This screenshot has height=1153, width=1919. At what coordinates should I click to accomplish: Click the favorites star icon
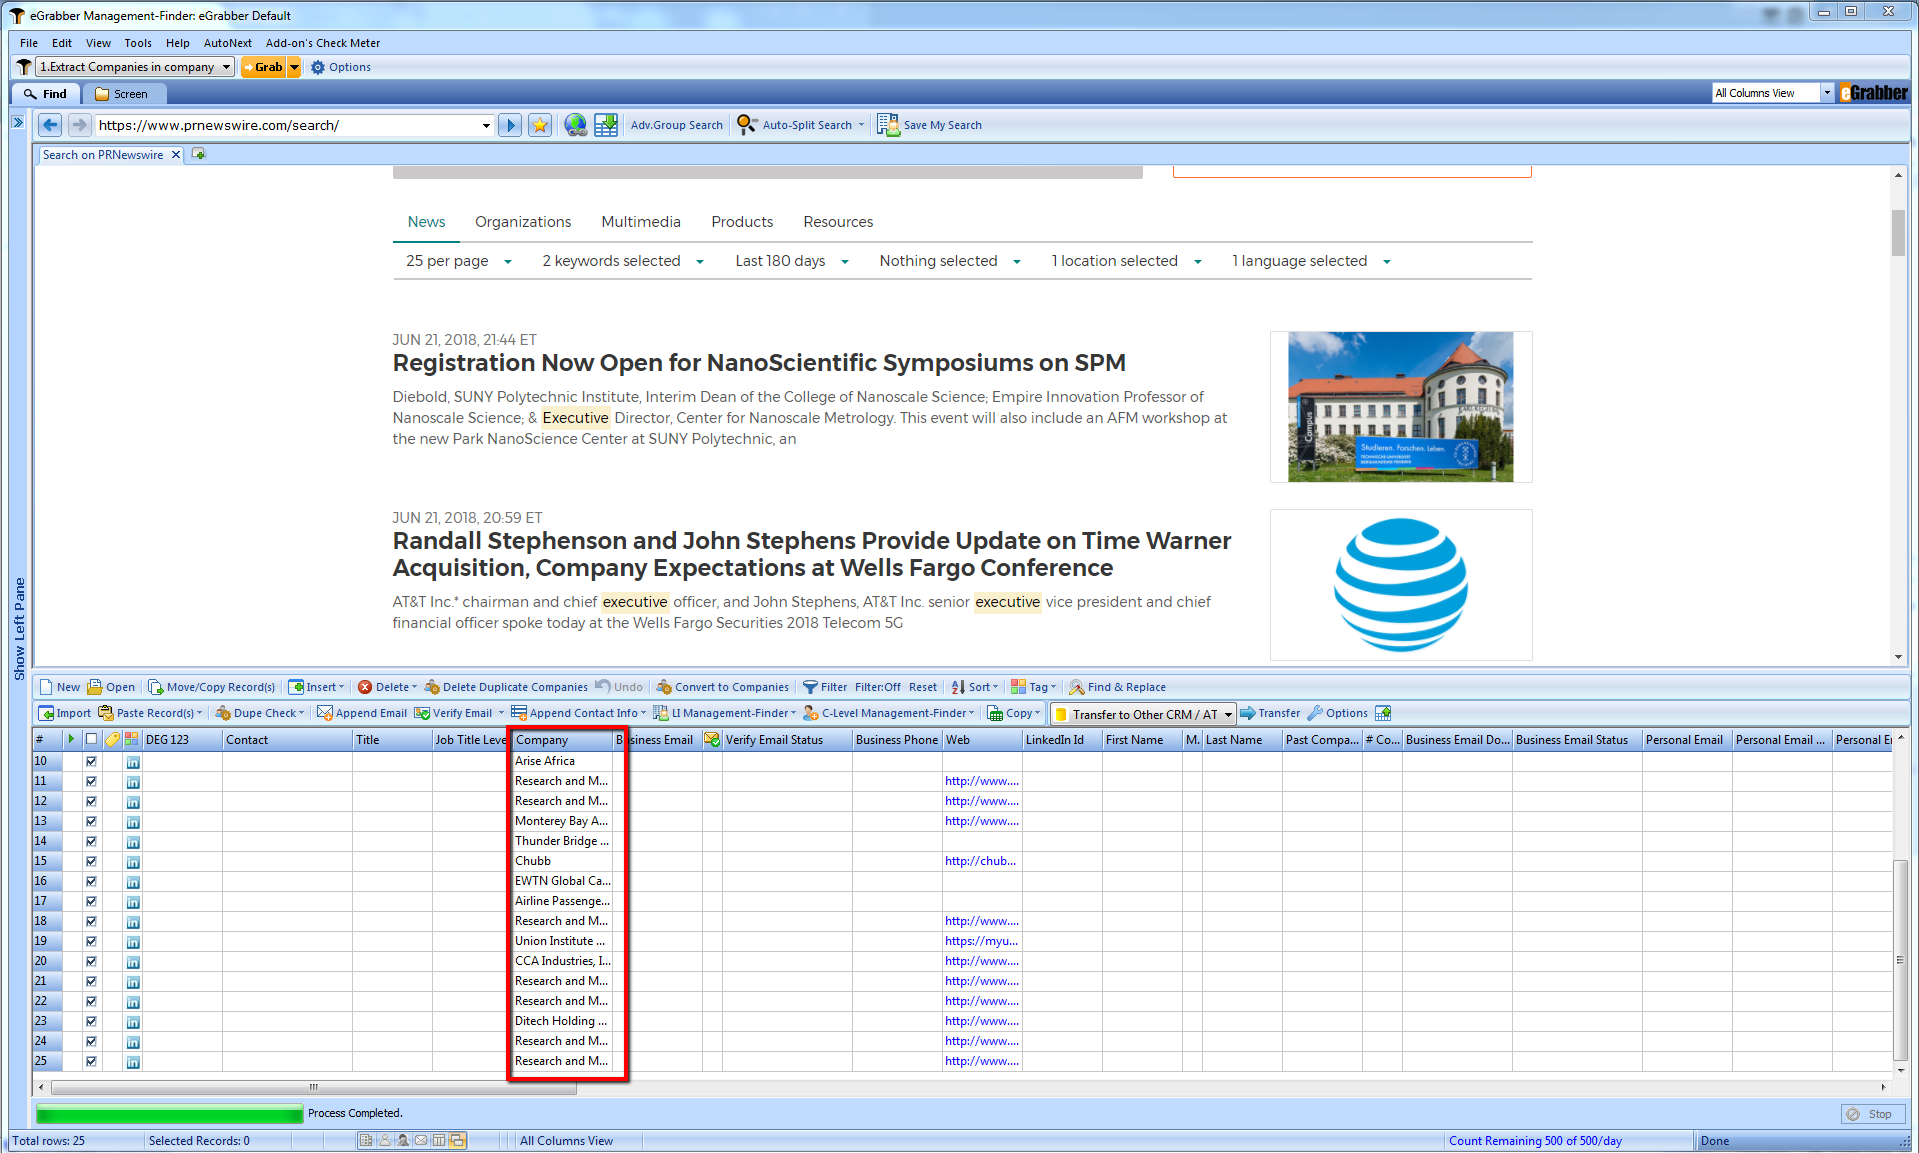(x=540, y=125)
